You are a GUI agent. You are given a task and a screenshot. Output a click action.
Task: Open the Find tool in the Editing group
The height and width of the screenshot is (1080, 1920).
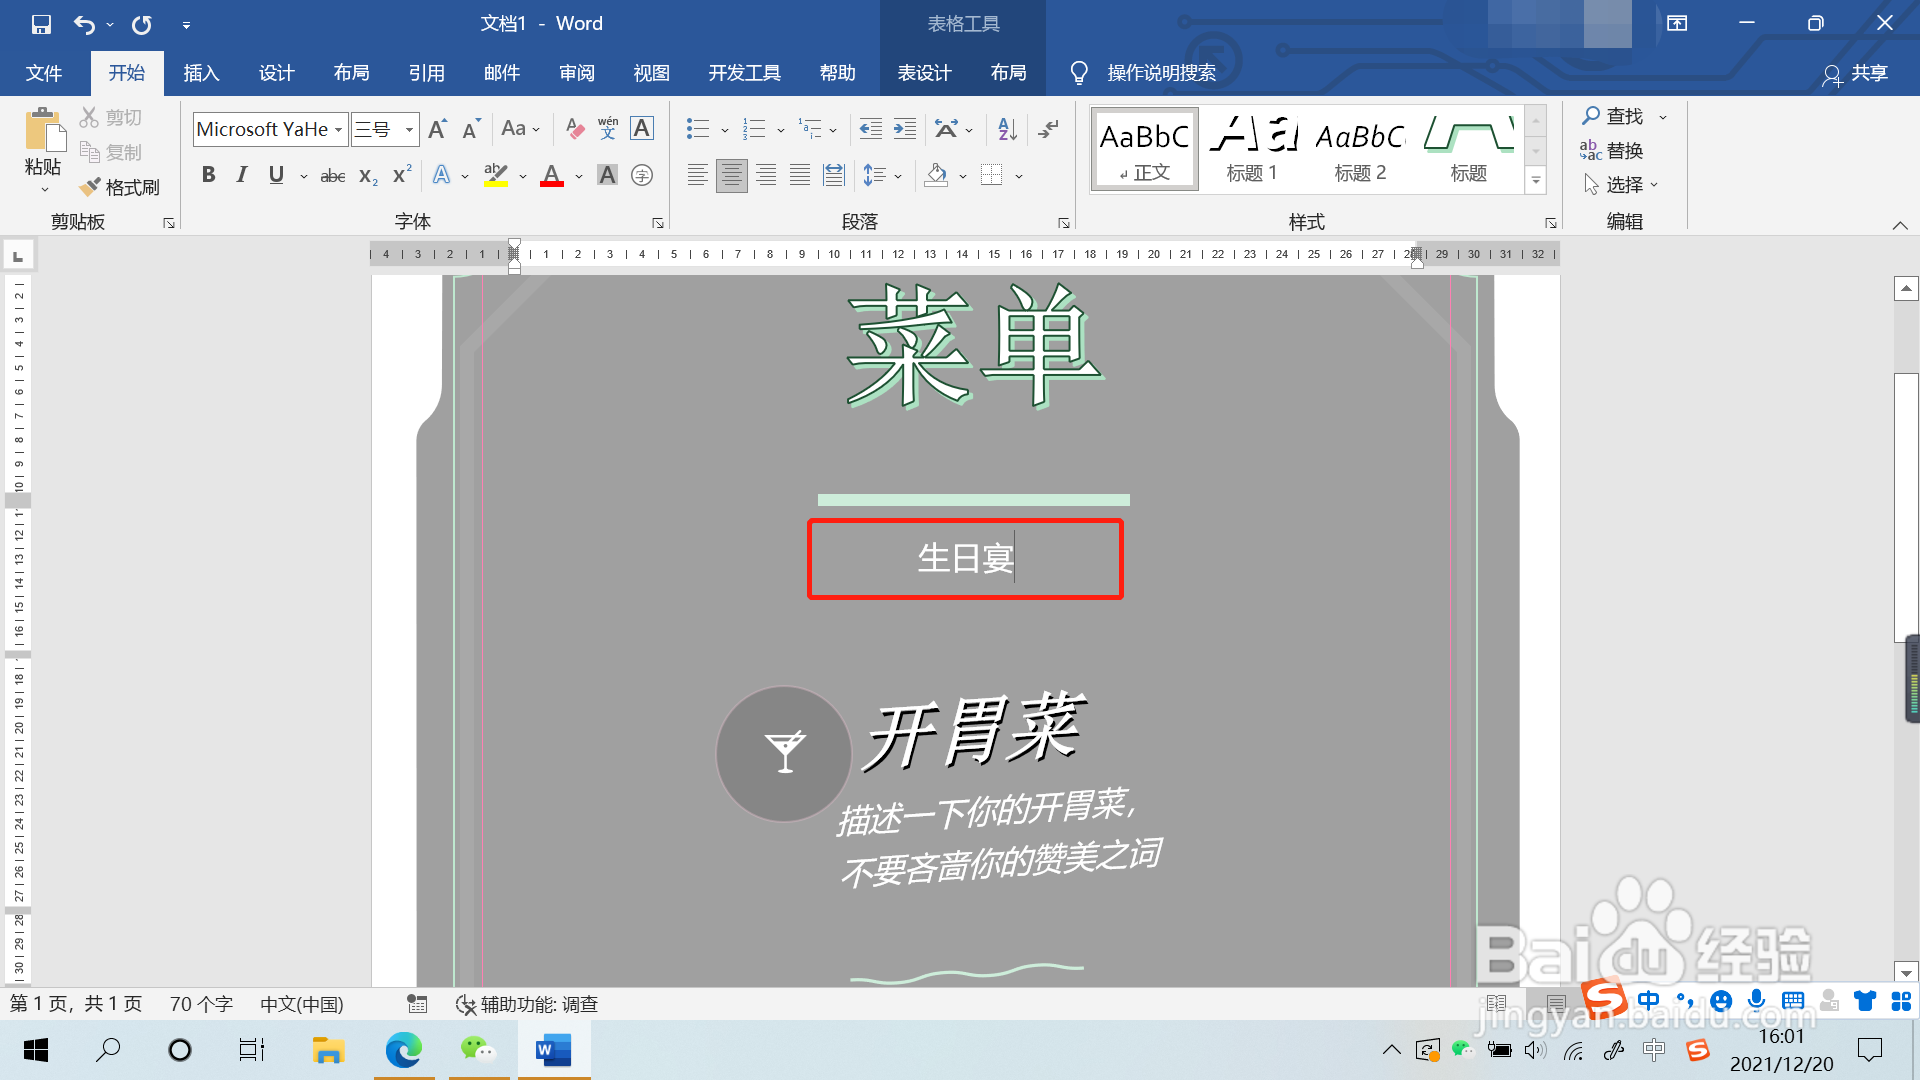(x=1617, y=115)
